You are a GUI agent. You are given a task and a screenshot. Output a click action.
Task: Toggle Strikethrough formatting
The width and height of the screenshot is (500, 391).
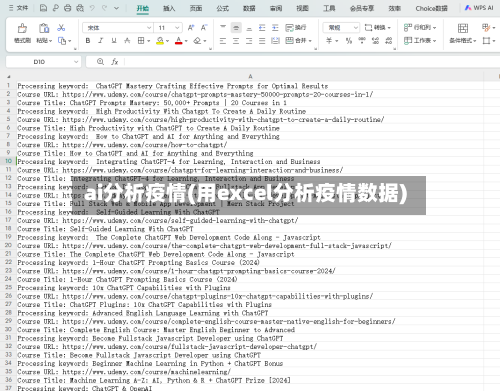127,41
